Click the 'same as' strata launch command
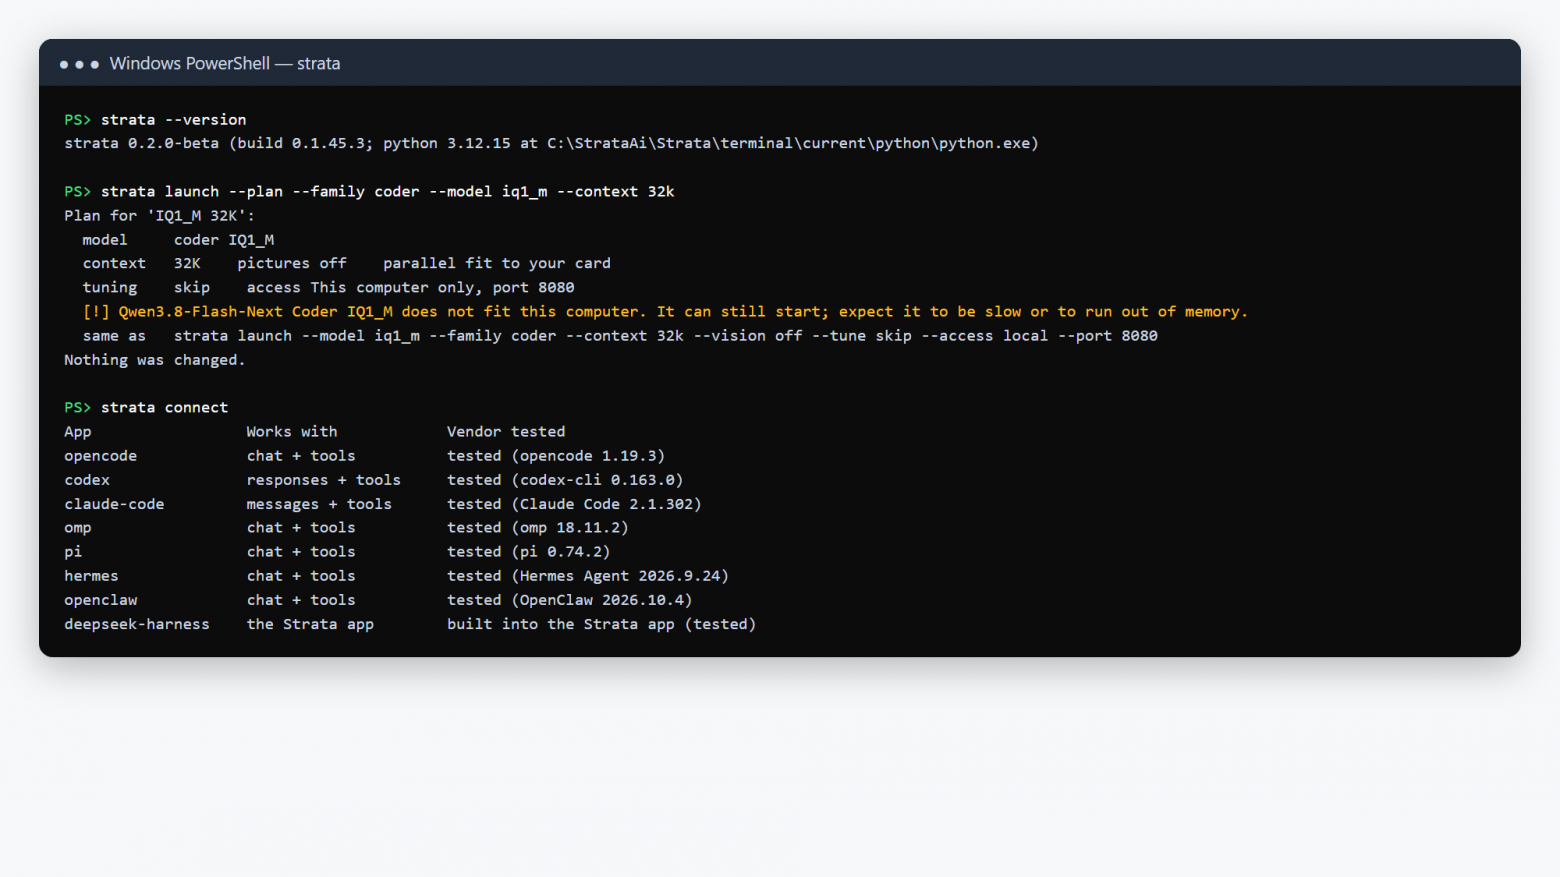1560x877 pixels. pos(666,335)
